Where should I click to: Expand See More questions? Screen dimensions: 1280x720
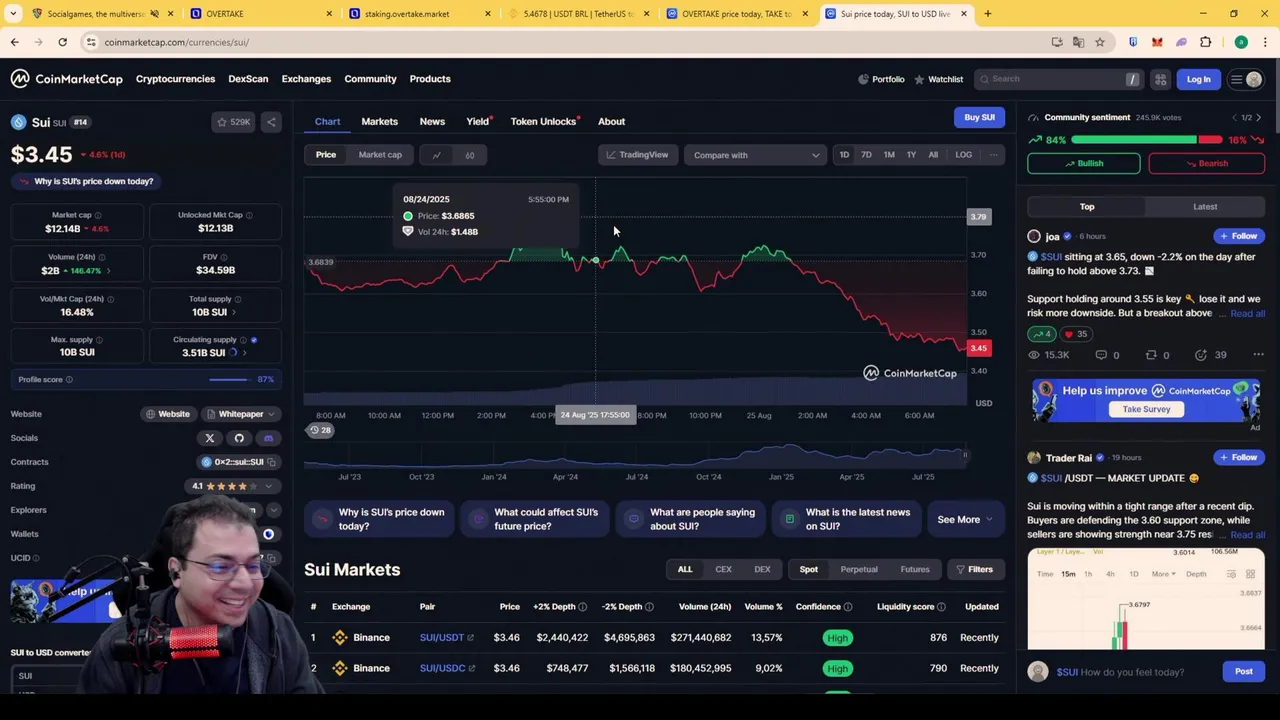coord(965,520)
